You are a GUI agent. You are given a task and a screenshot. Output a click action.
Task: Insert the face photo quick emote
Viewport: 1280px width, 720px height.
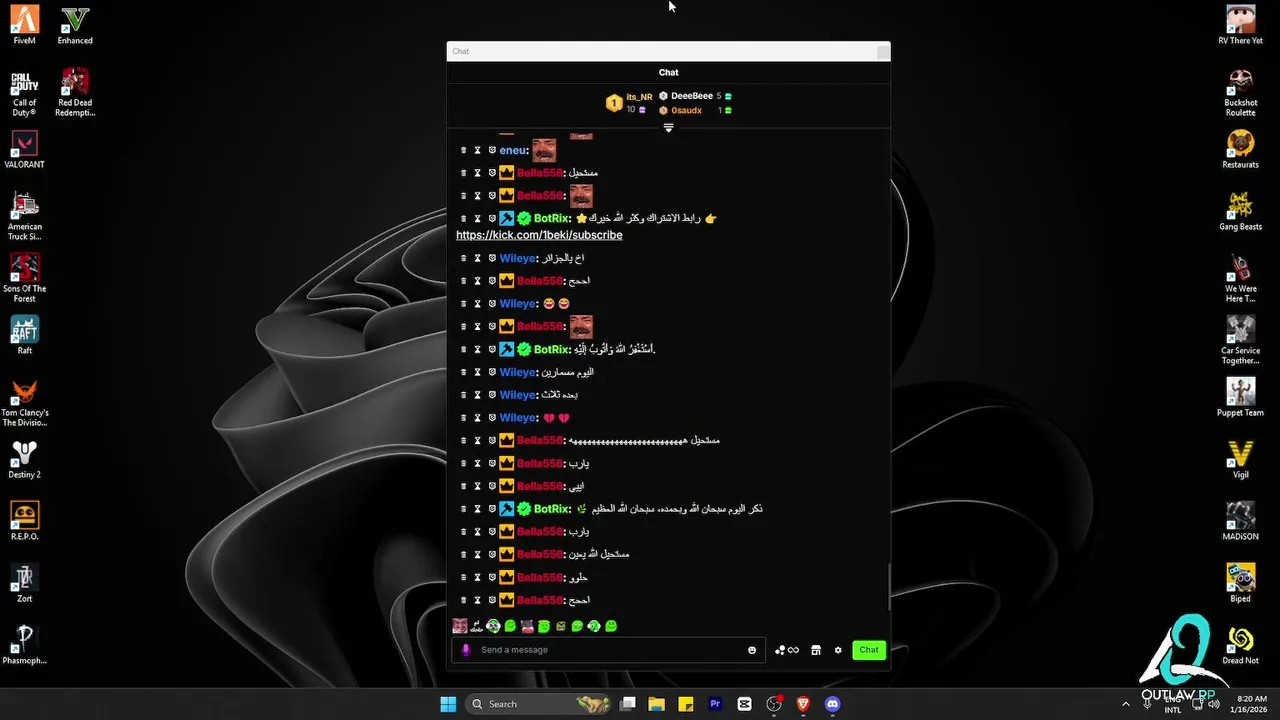coord(459,626)
